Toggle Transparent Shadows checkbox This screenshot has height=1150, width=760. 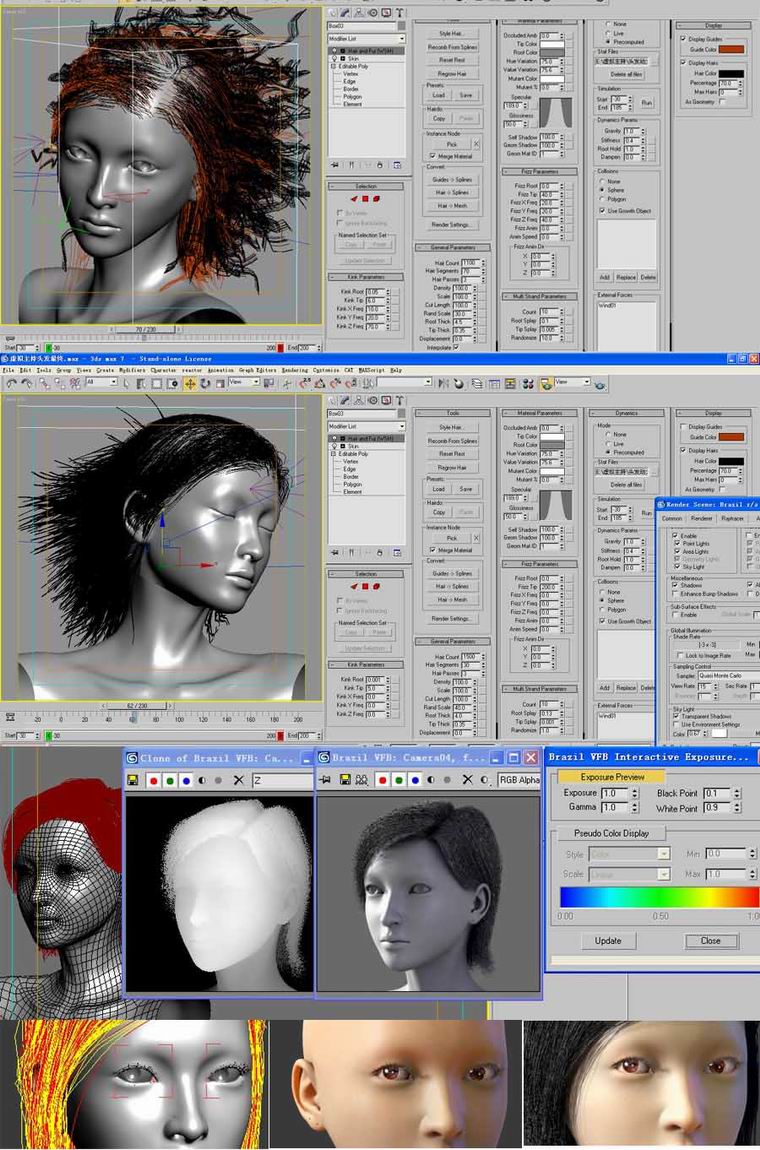tap(676, 716)
